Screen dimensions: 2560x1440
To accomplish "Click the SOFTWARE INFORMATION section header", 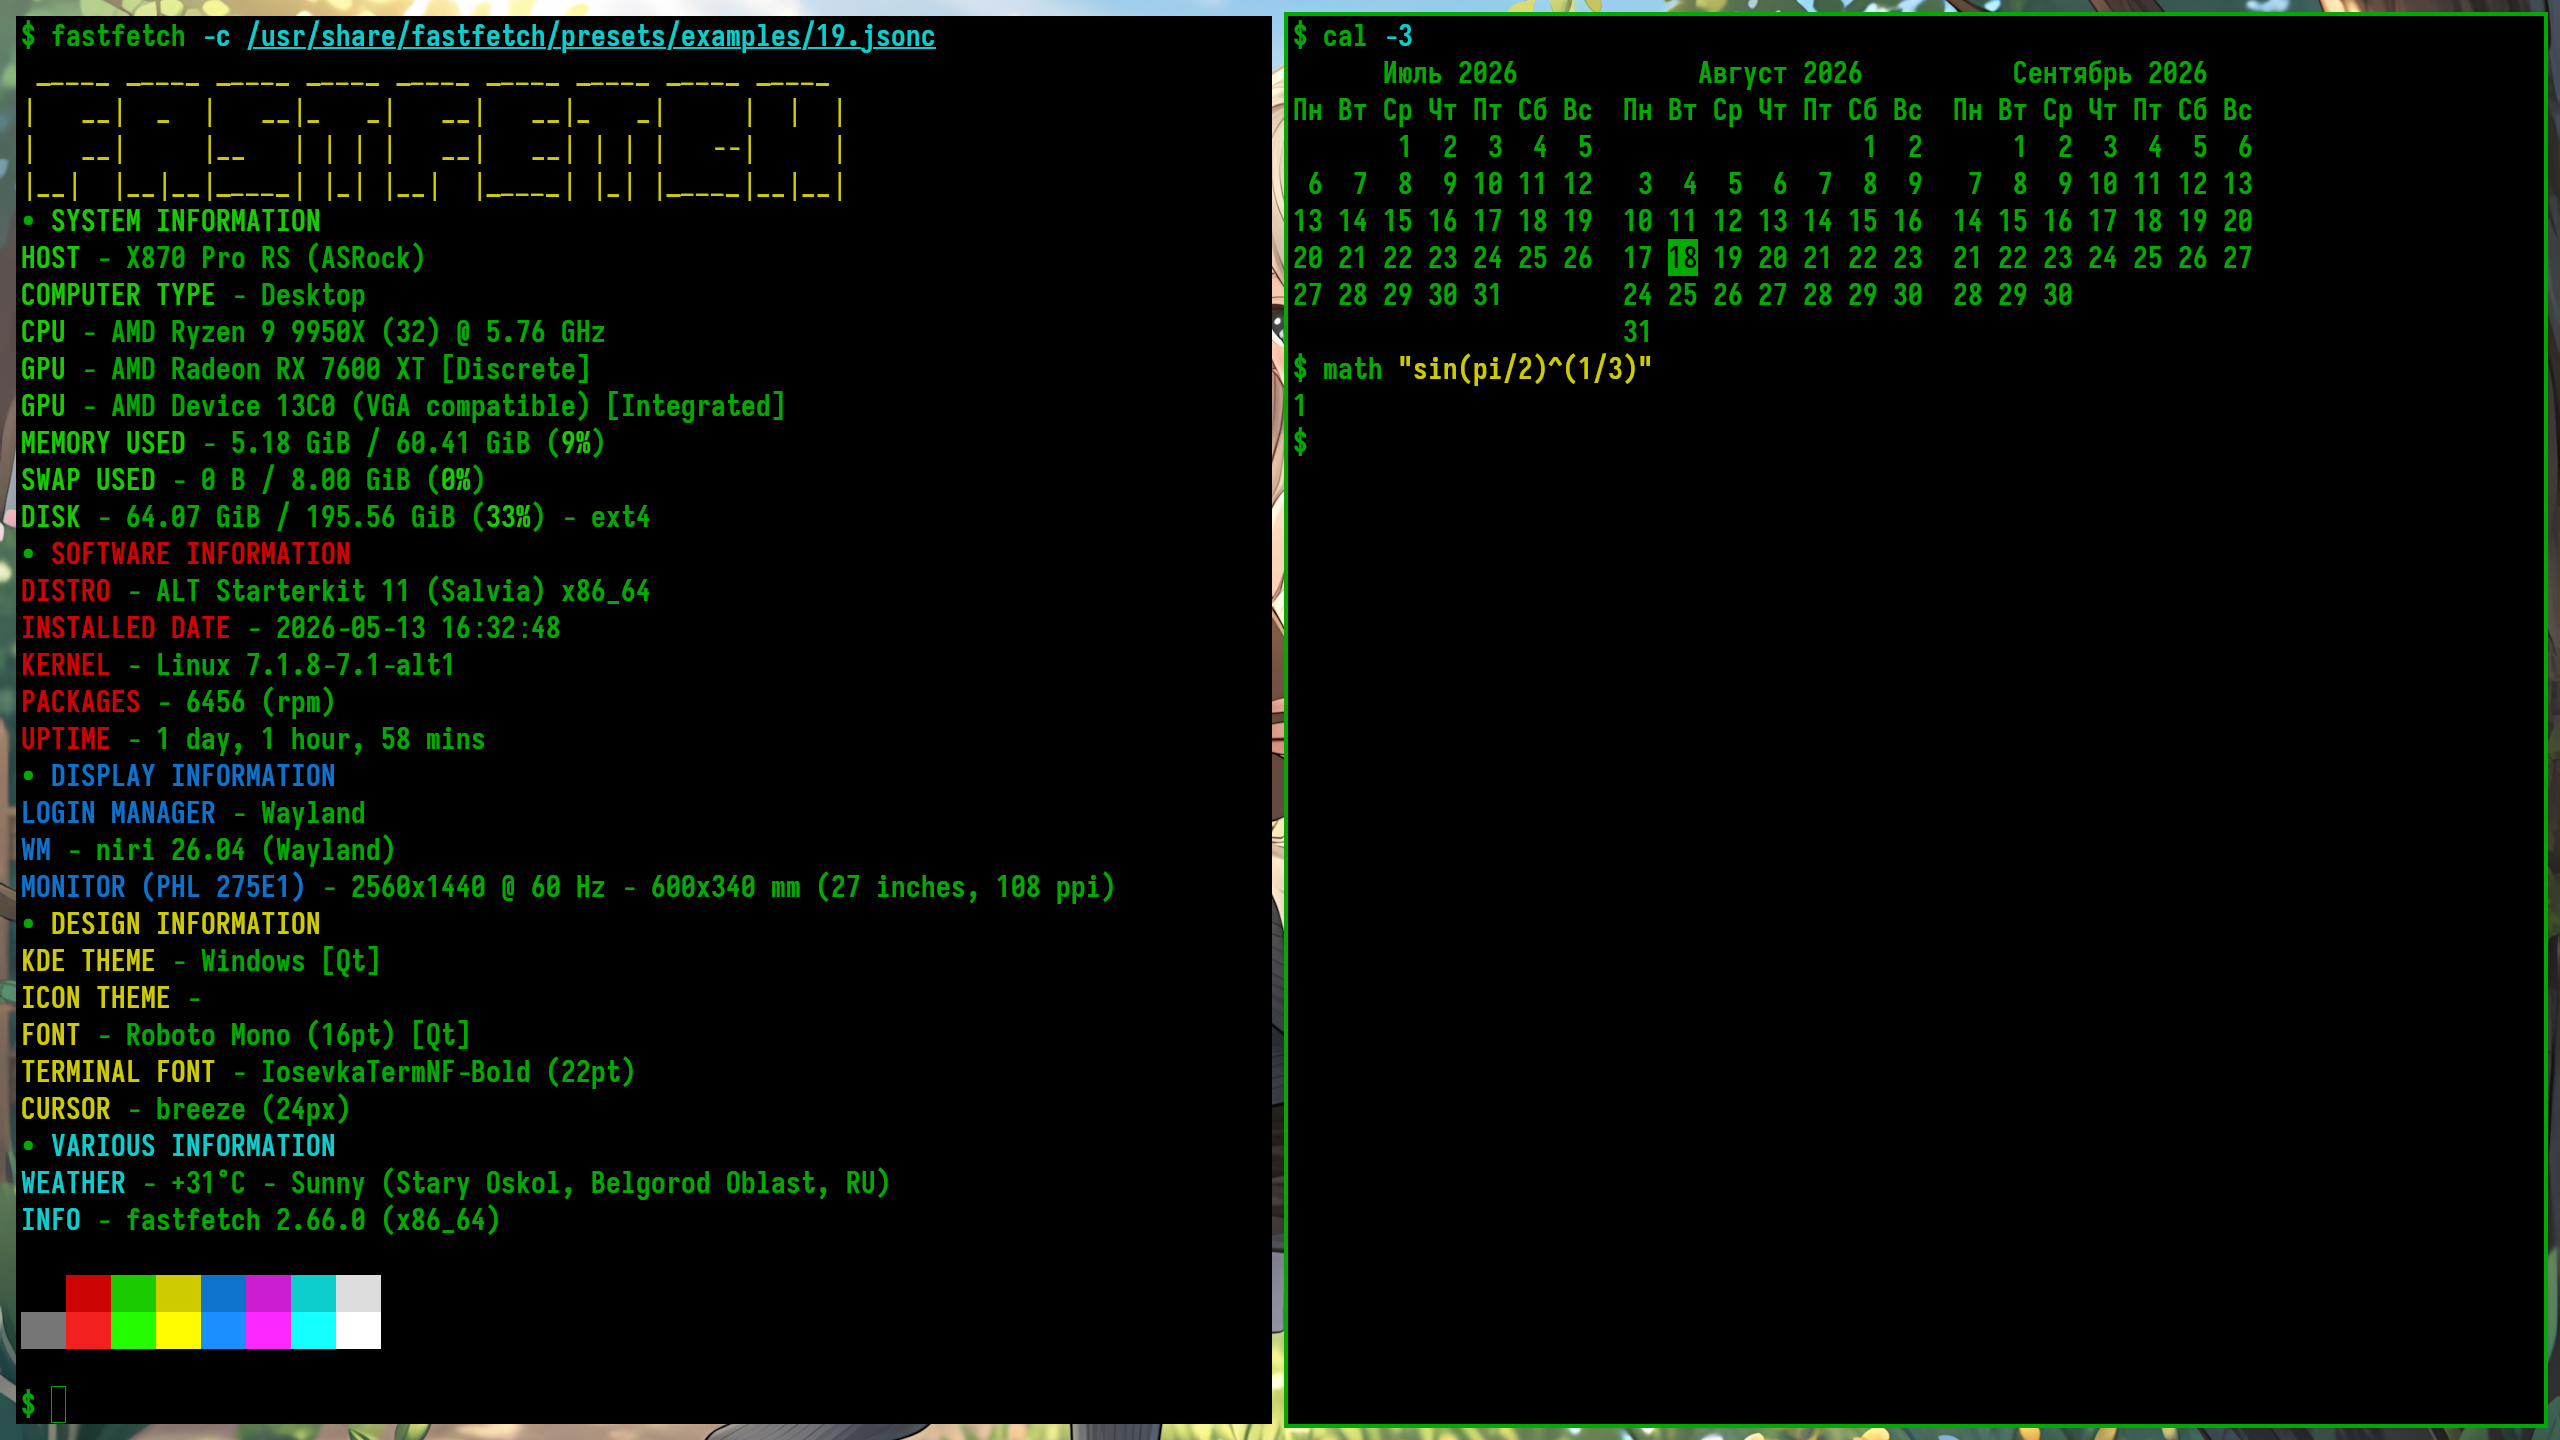I will point(200,554).
